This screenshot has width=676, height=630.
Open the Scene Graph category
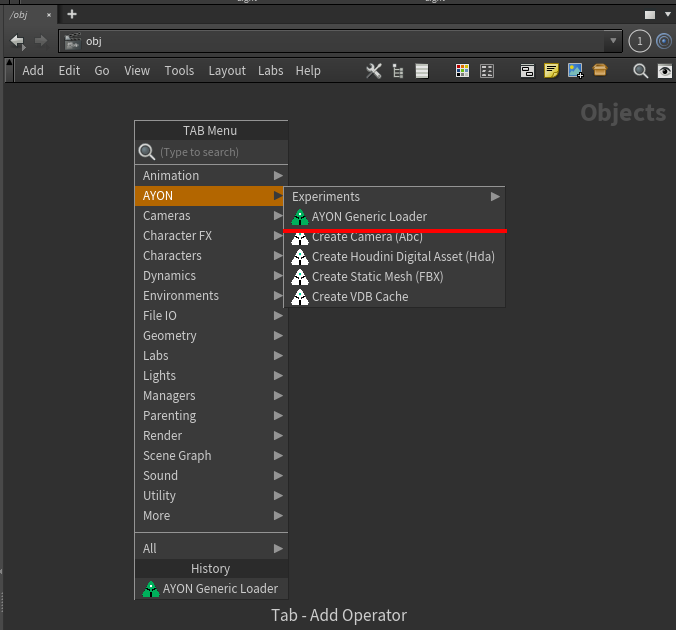click(x=211, y=455)
